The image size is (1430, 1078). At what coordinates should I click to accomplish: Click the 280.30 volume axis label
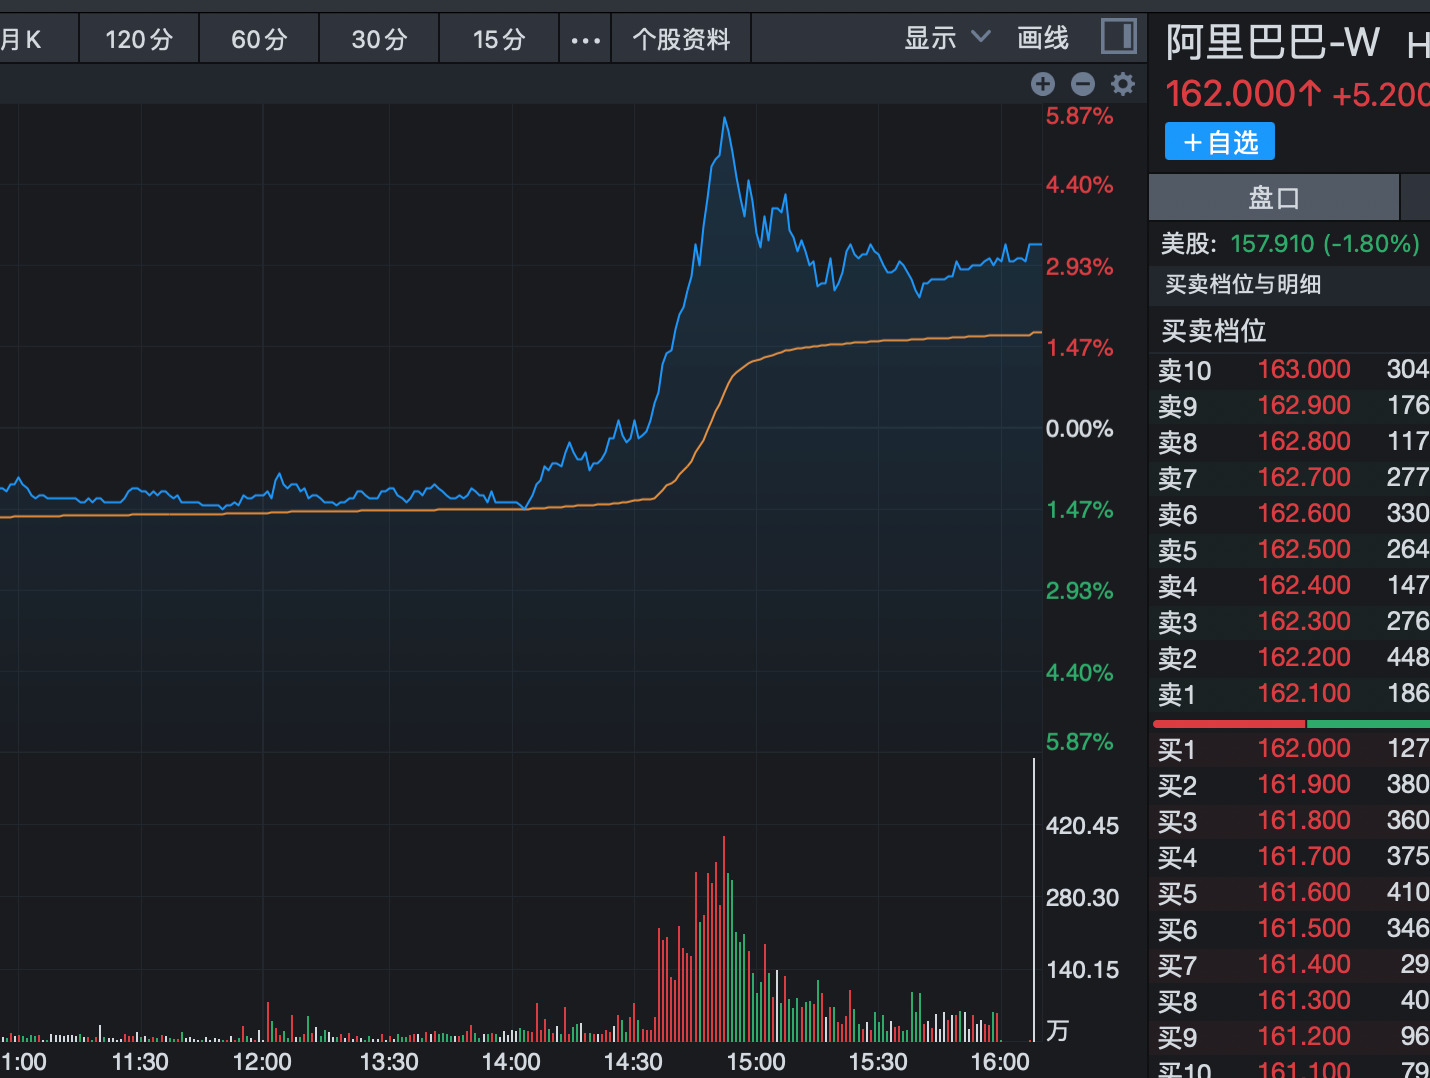point(1082,898)
